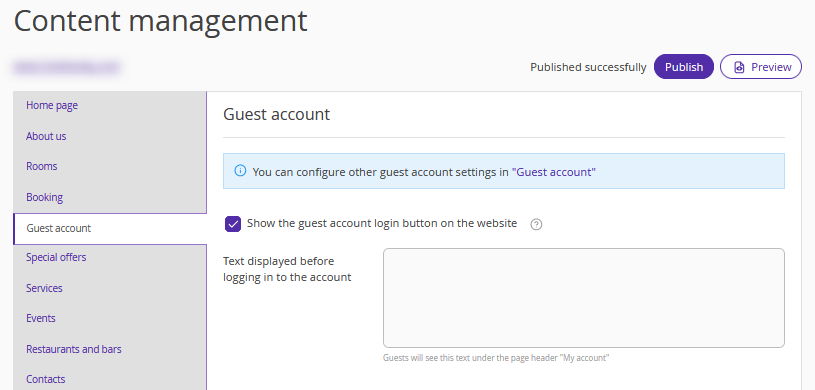The image size is (815, 390).
Task: Switch to the Booking section
Action: pos(45,198)
